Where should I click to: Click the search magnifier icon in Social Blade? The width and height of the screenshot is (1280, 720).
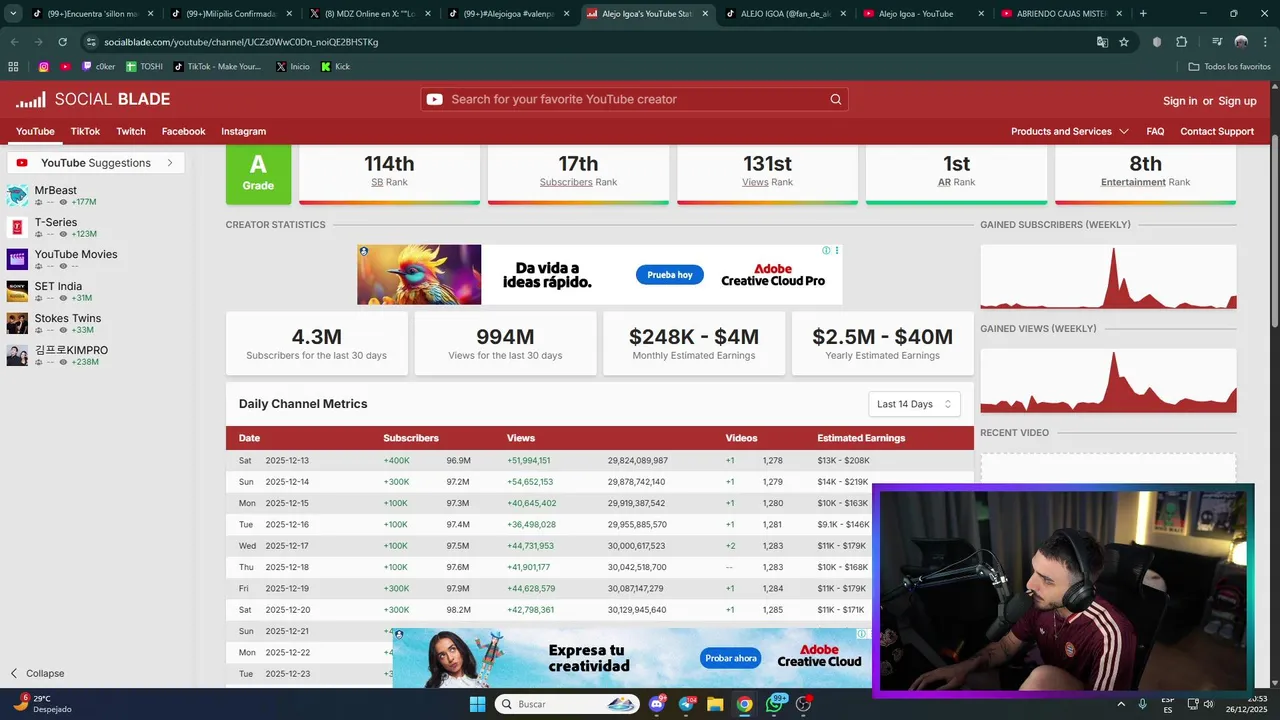point(836,99)
